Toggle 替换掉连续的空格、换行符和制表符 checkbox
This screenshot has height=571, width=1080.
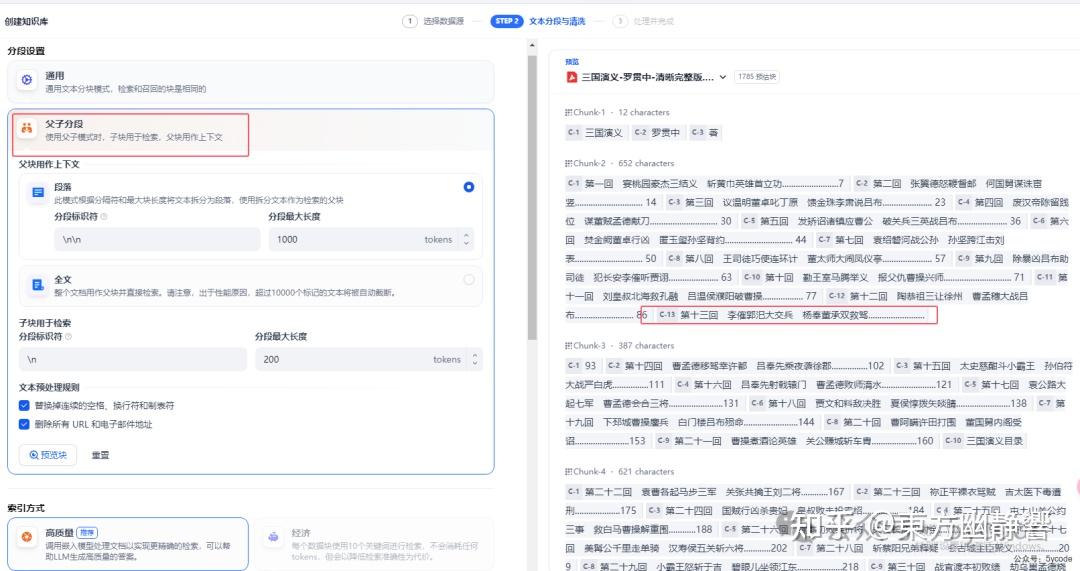pyautogui.click(x=24, y=406)
